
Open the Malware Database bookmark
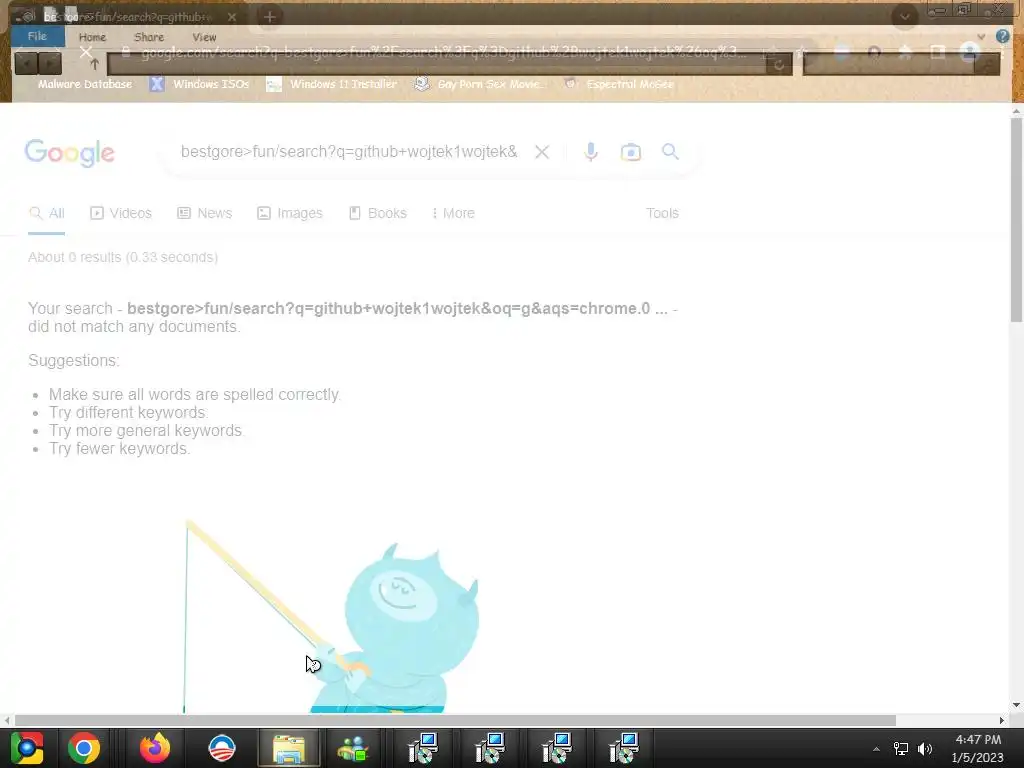(x=85, y=84)
